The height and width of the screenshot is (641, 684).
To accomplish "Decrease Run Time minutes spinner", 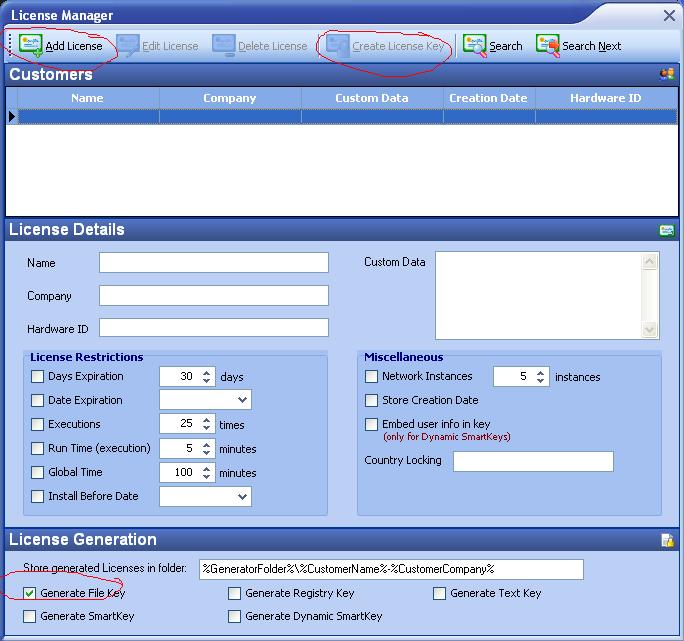I will click(x=207, y=452).
